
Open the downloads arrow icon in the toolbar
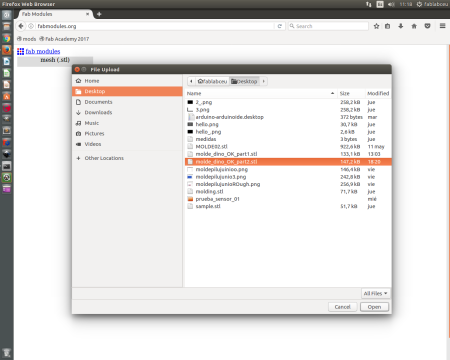tap(401, 26)
